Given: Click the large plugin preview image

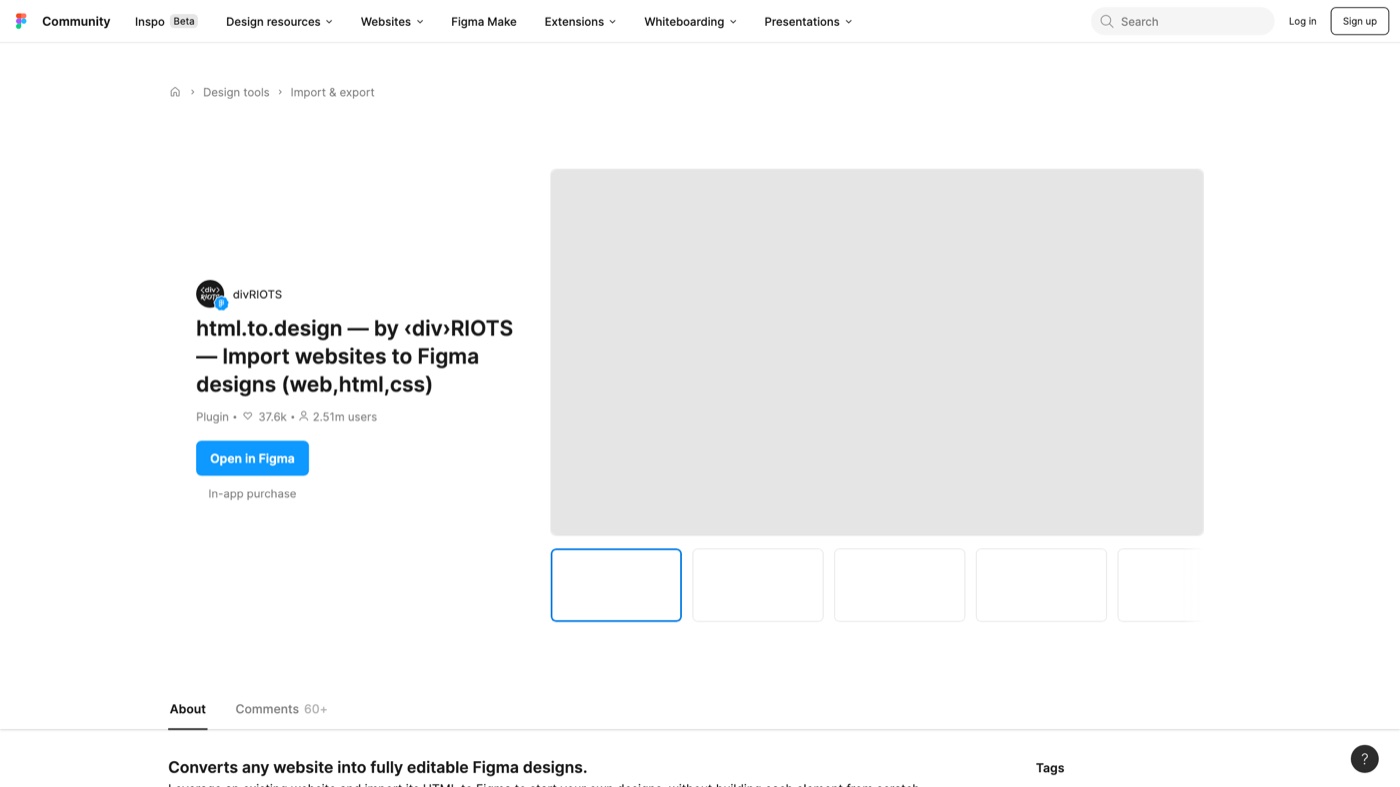Looking at the screenshot, I should (x=877, y=352).
